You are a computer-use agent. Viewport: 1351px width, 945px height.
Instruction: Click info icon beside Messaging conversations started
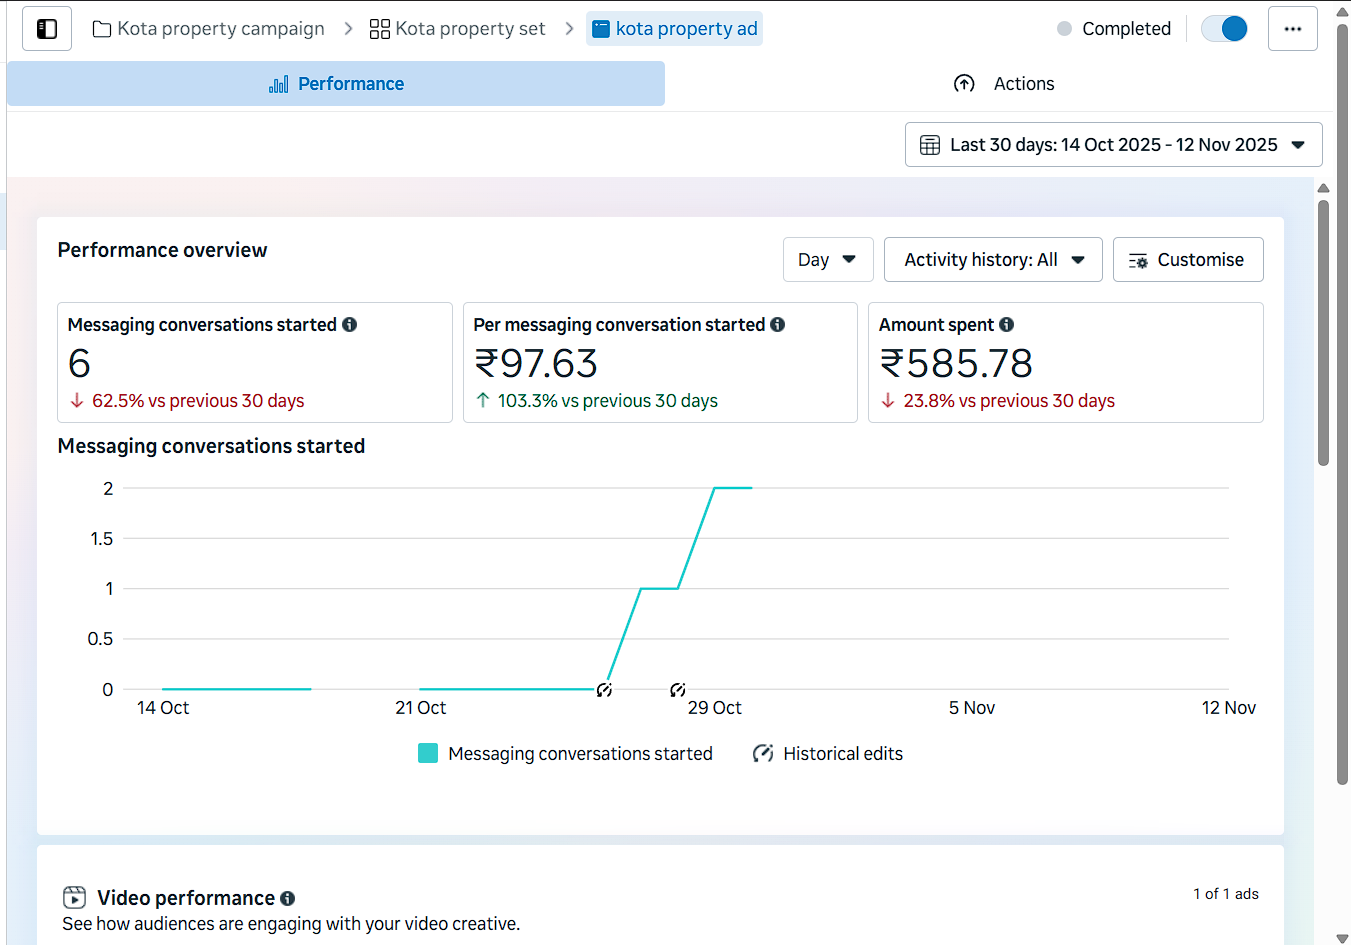click(349, 324)
